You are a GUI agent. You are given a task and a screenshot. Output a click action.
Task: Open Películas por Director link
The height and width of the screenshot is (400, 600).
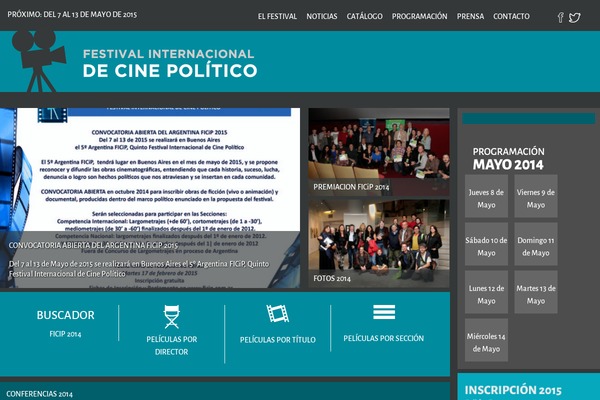(x=171, y=345)
